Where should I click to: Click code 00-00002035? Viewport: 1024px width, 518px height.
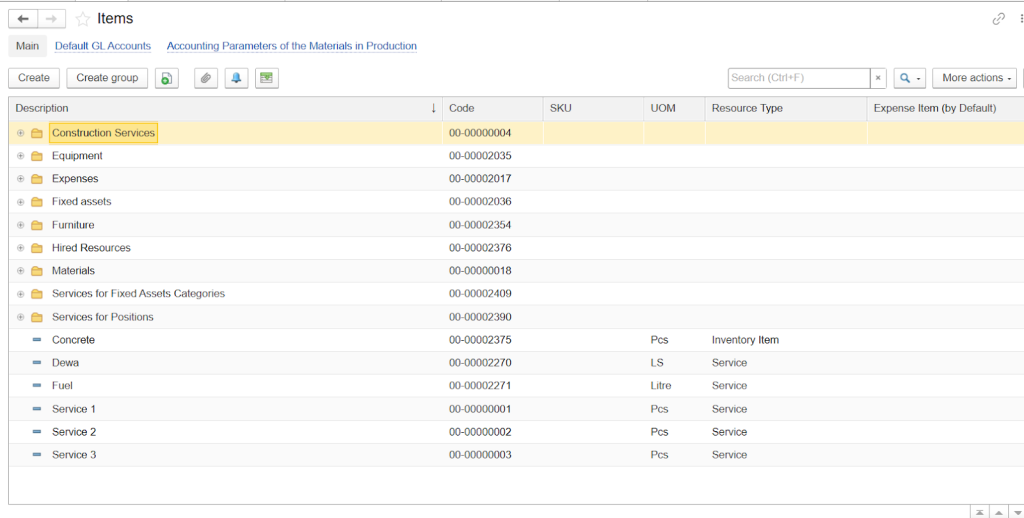point(480,155)
